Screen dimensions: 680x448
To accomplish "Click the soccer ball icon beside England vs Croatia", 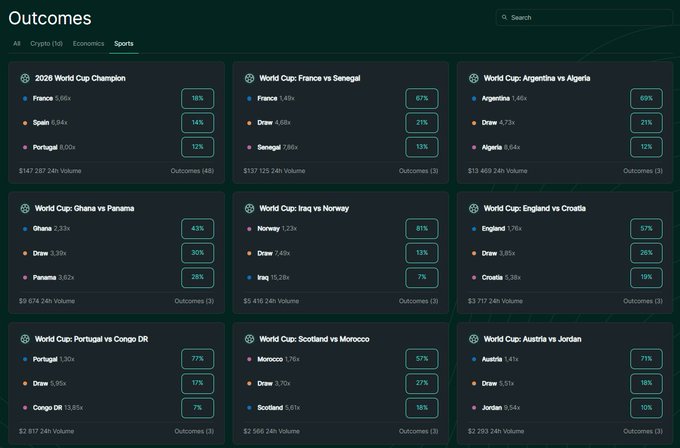I will click(474, 208).
